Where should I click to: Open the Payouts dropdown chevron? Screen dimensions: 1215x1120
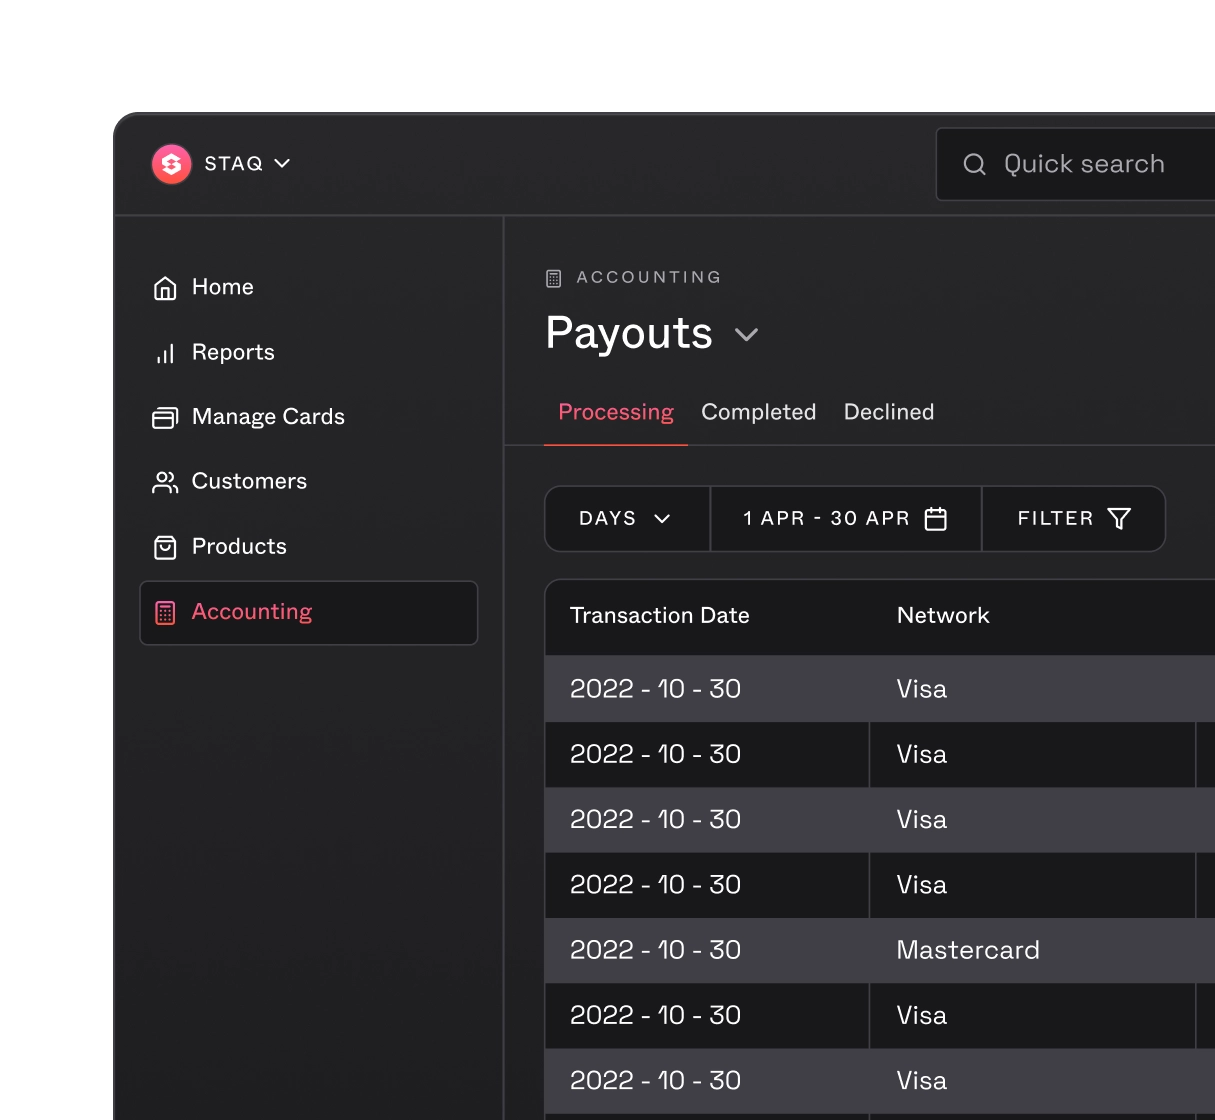point(746,336)
